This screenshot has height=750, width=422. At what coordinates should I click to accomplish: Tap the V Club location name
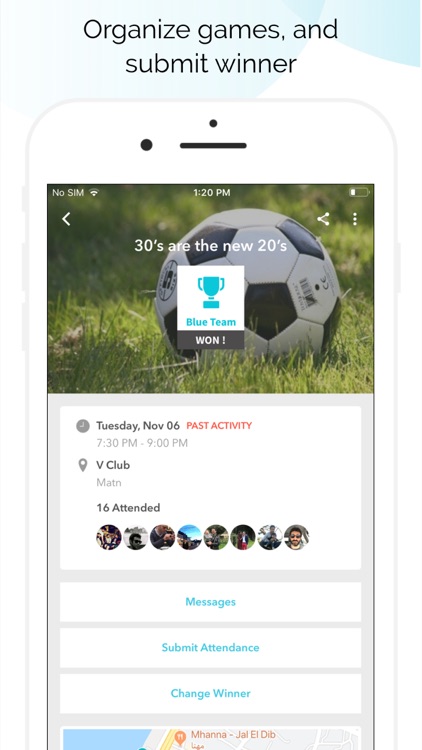113,465
